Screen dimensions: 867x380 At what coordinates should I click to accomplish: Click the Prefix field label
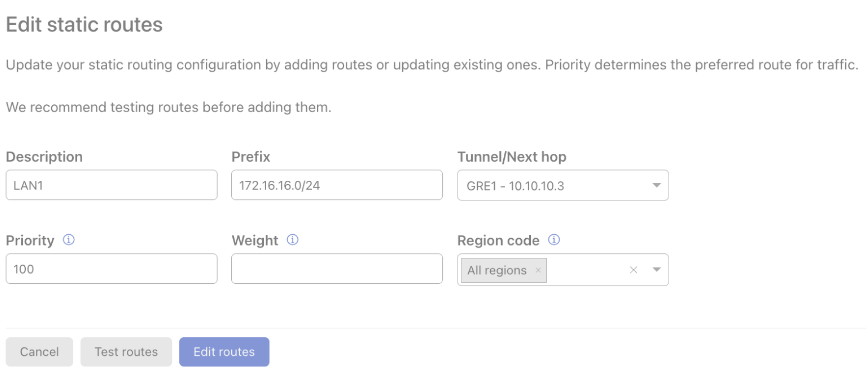[251, 157]
